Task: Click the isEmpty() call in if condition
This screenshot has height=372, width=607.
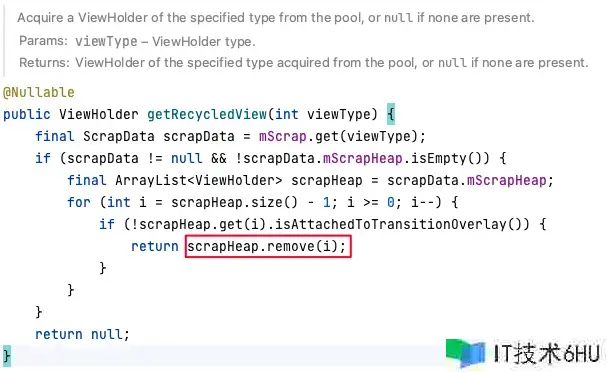Action: pyautogui.click(x=450, y=158)
